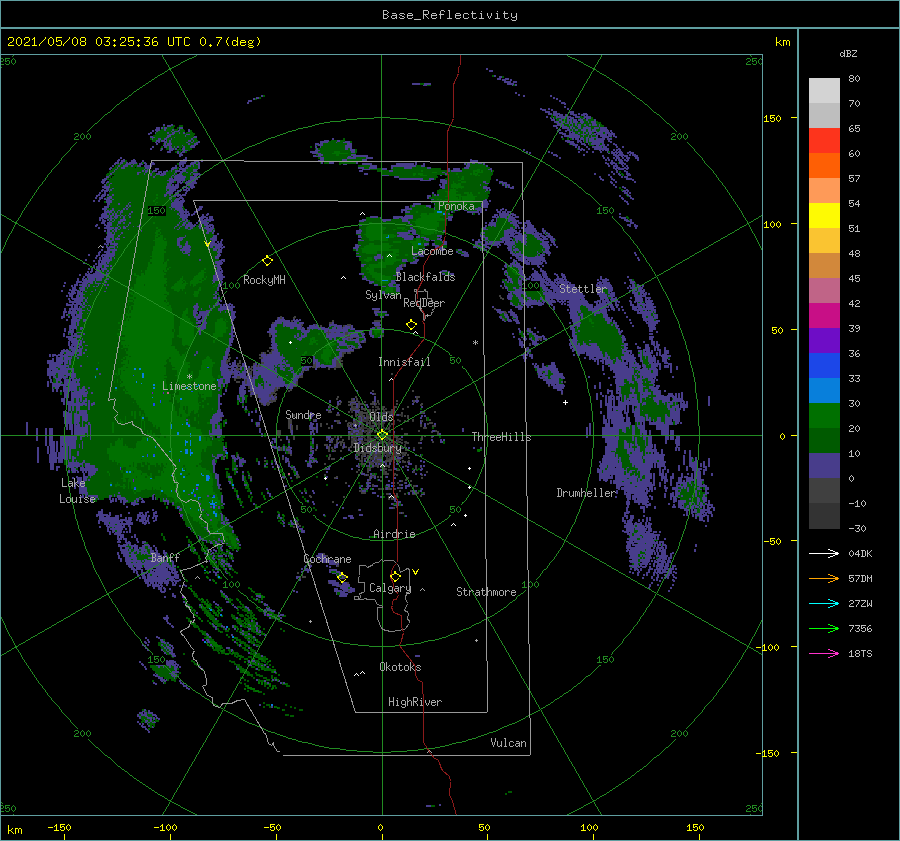Click the green 7356 arrow in legend
The image size is (900, 841).
824,629
